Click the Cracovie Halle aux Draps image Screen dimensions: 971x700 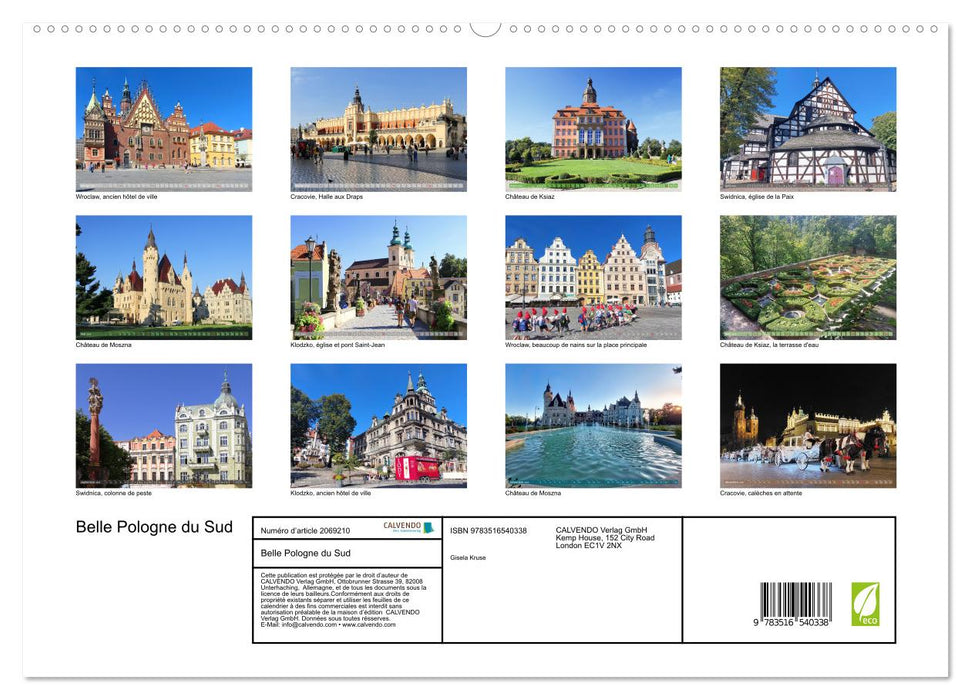point(378,128)
